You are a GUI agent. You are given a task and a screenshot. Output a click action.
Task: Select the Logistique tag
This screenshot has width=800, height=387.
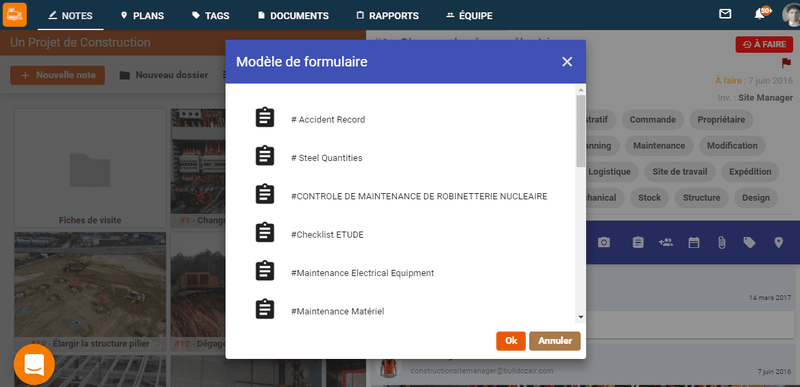coord(609,172)
